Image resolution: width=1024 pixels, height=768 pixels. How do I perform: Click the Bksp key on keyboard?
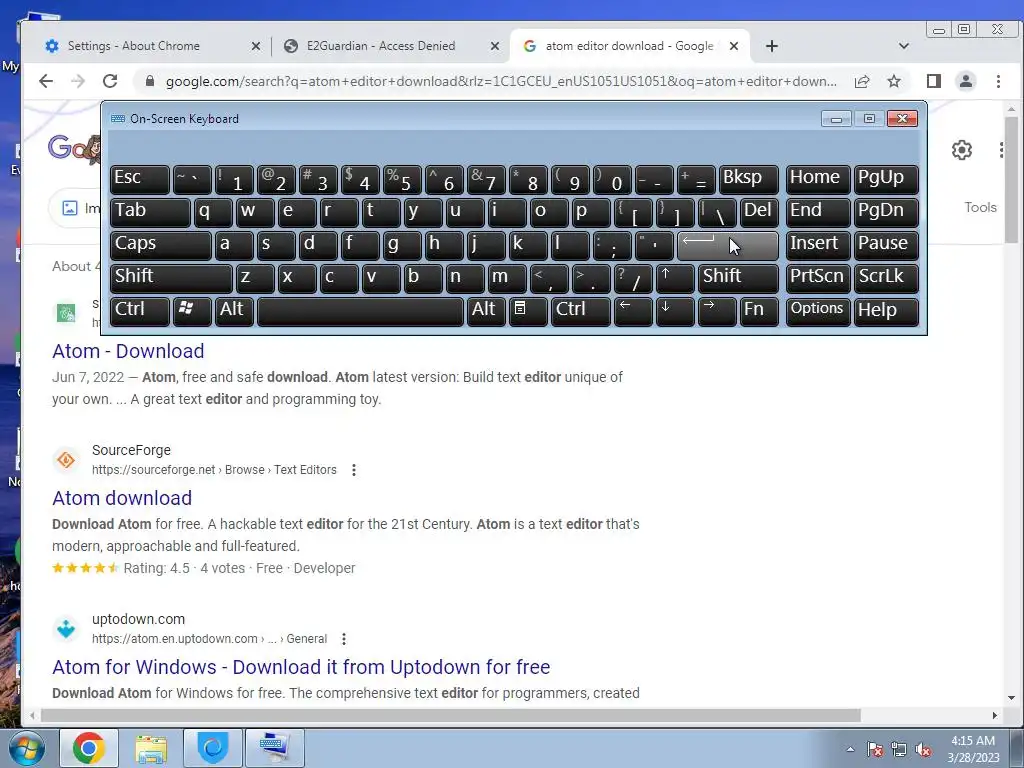coord(748,179)
